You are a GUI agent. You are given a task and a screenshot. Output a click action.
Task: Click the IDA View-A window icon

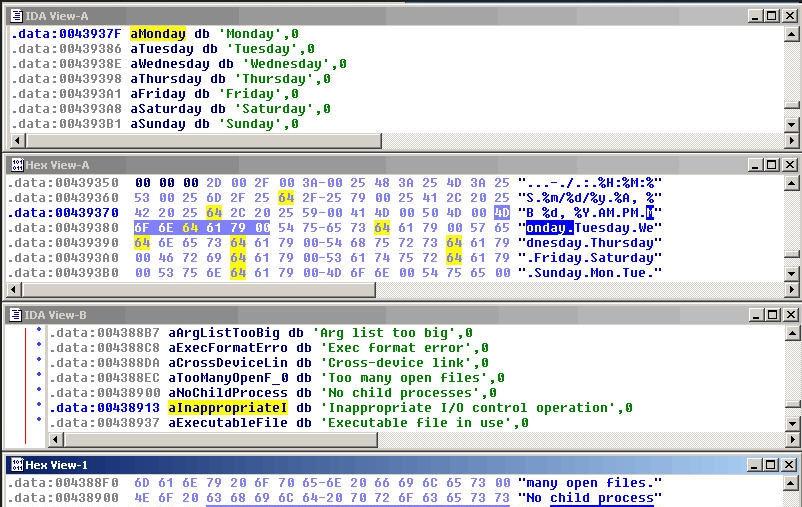click(16, 16)
